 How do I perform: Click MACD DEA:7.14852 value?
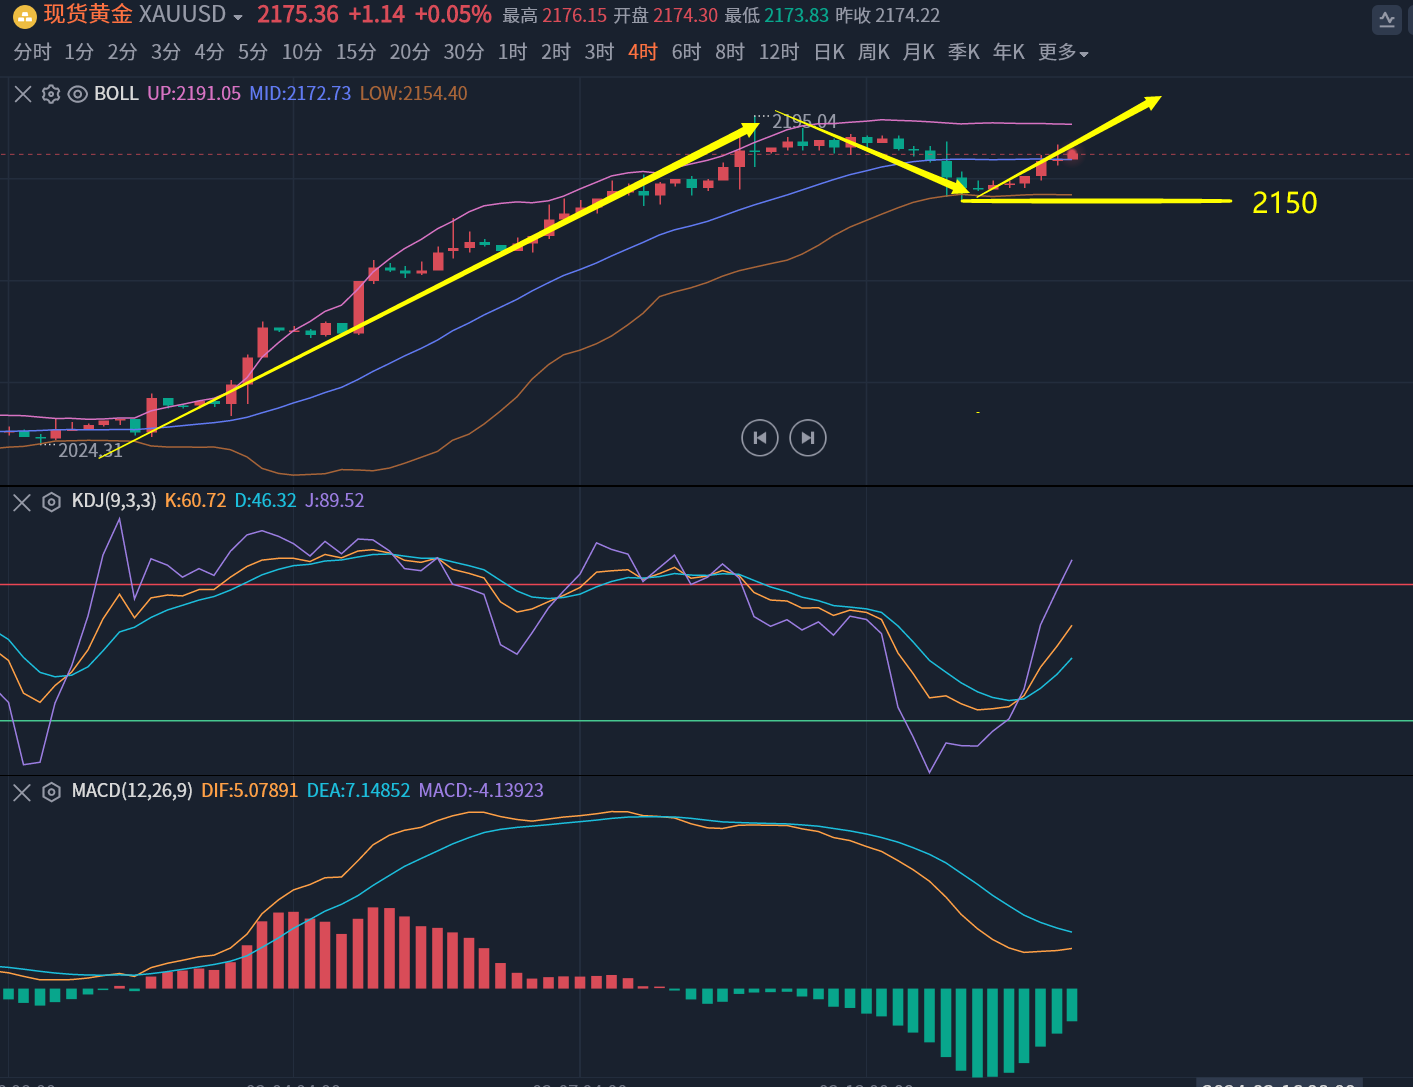pos(358,791)
